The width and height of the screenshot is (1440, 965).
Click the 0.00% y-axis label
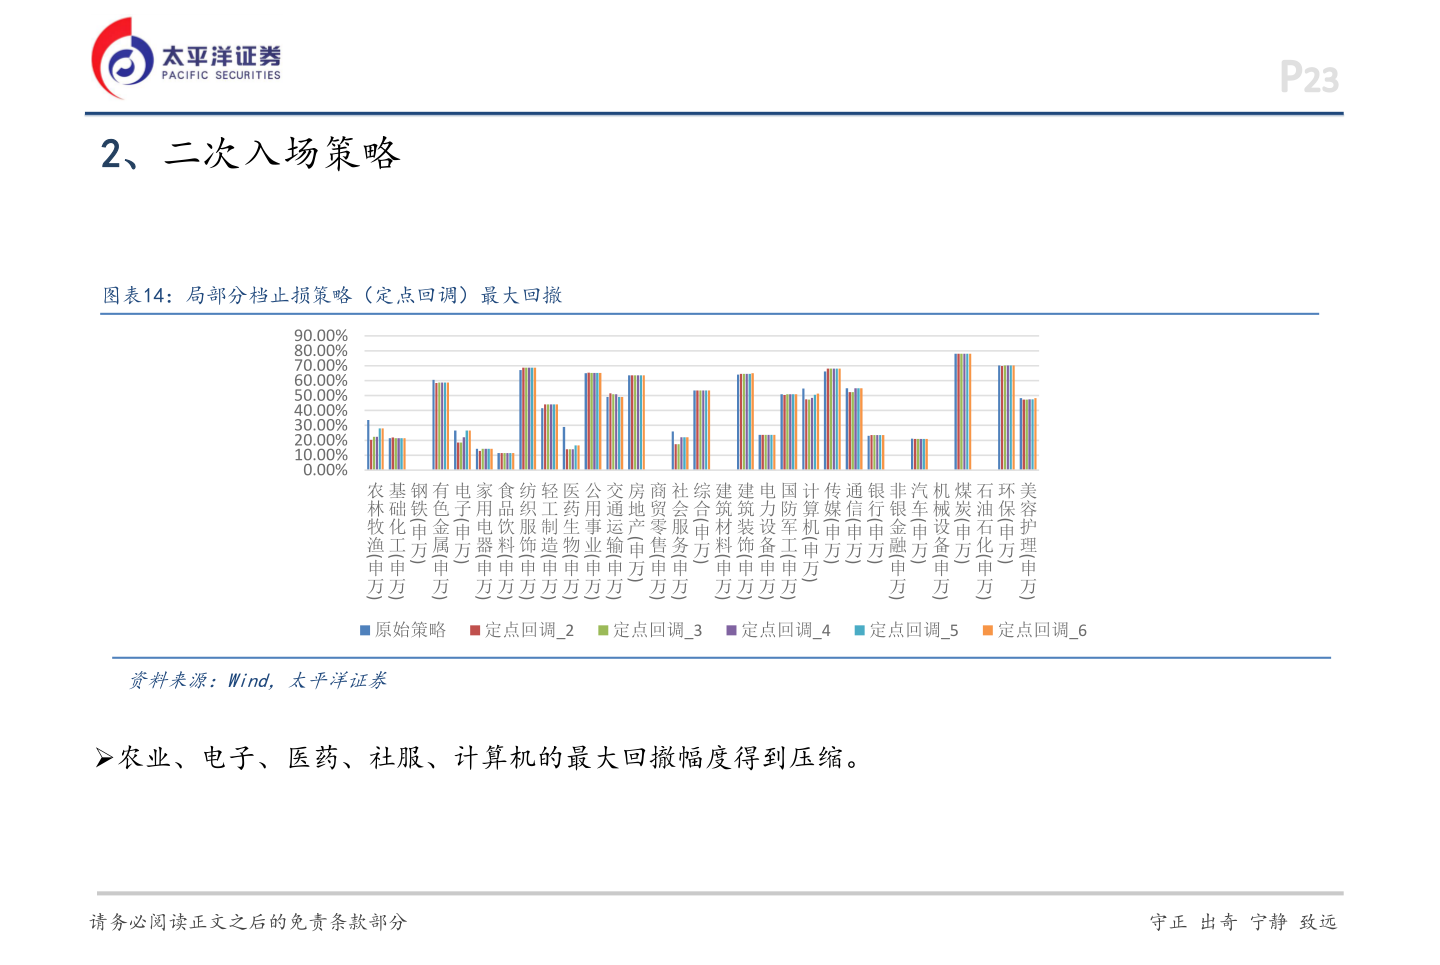tap(326, 470)
